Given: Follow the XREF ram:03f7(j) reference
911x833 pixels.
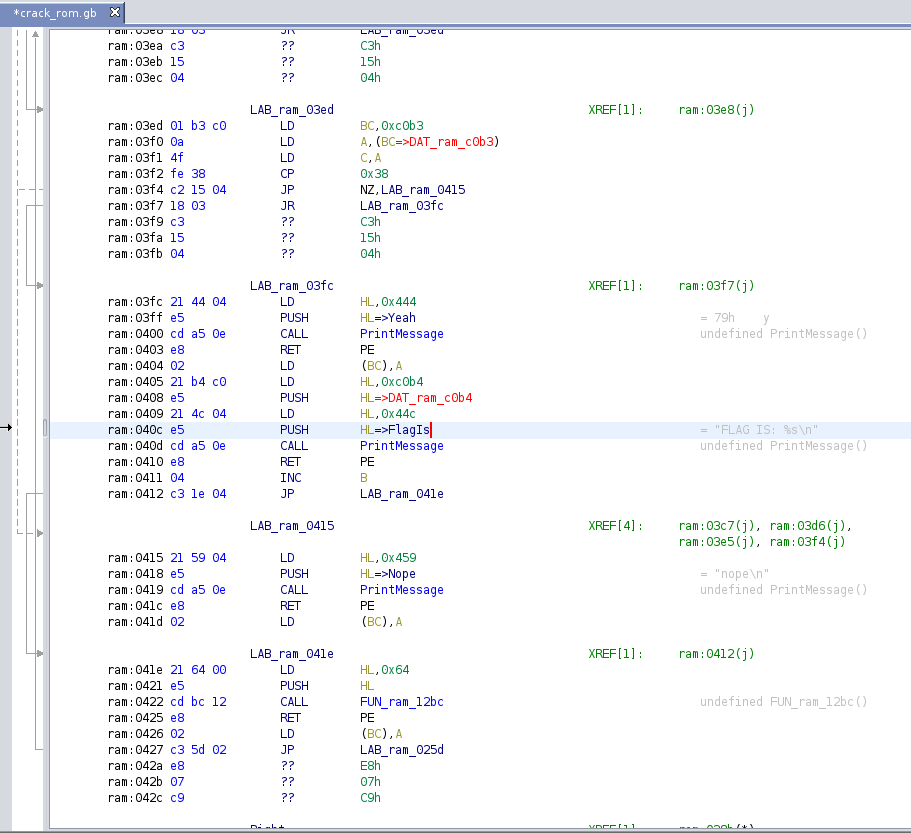Looking at the screenshot, I should tap(715, 286).
